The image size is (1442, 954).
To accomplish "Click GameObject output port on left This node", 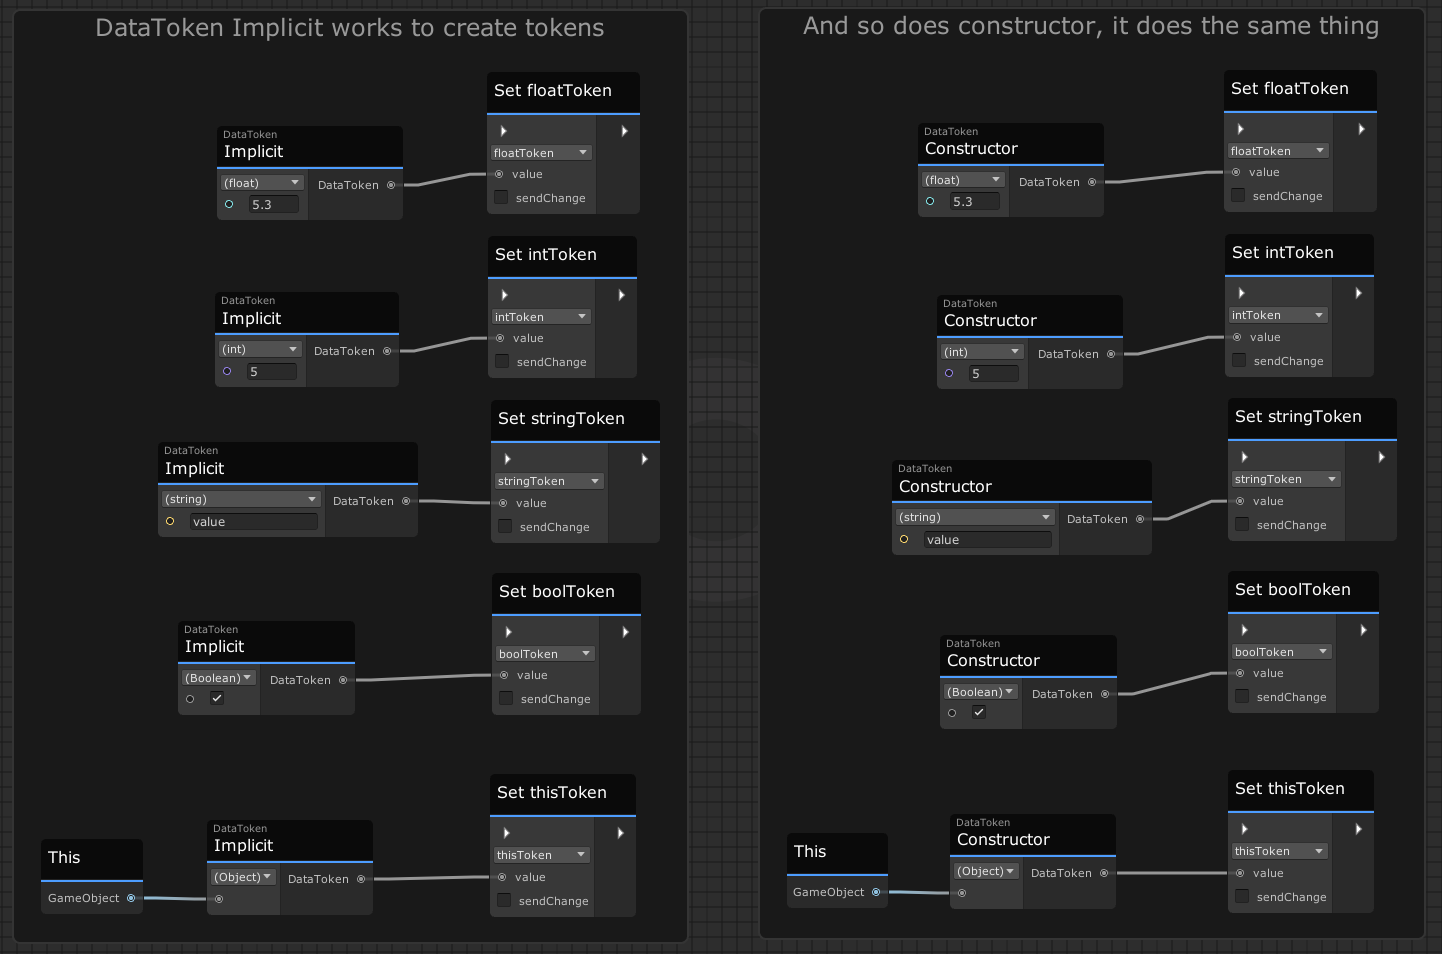I will [131, 898].
